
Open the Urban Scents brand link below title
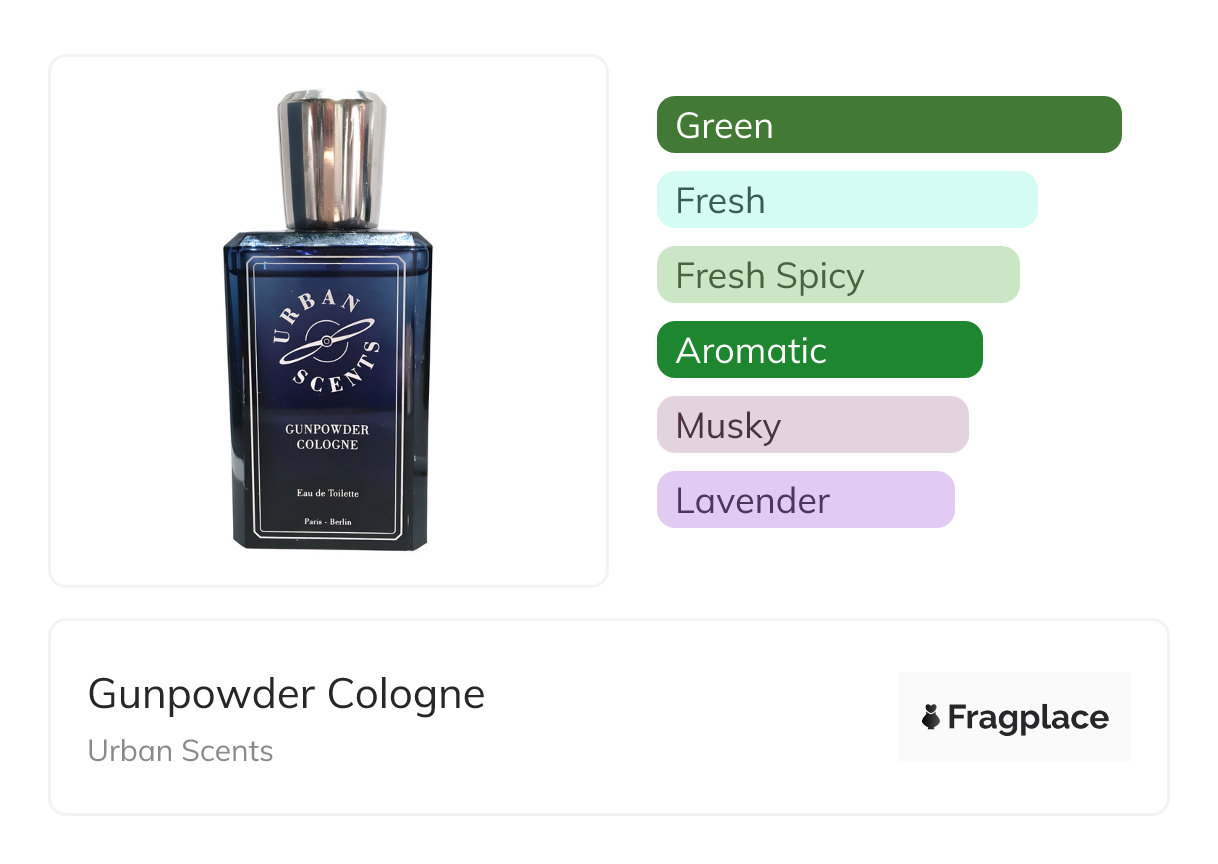click(x=180, y=751)
